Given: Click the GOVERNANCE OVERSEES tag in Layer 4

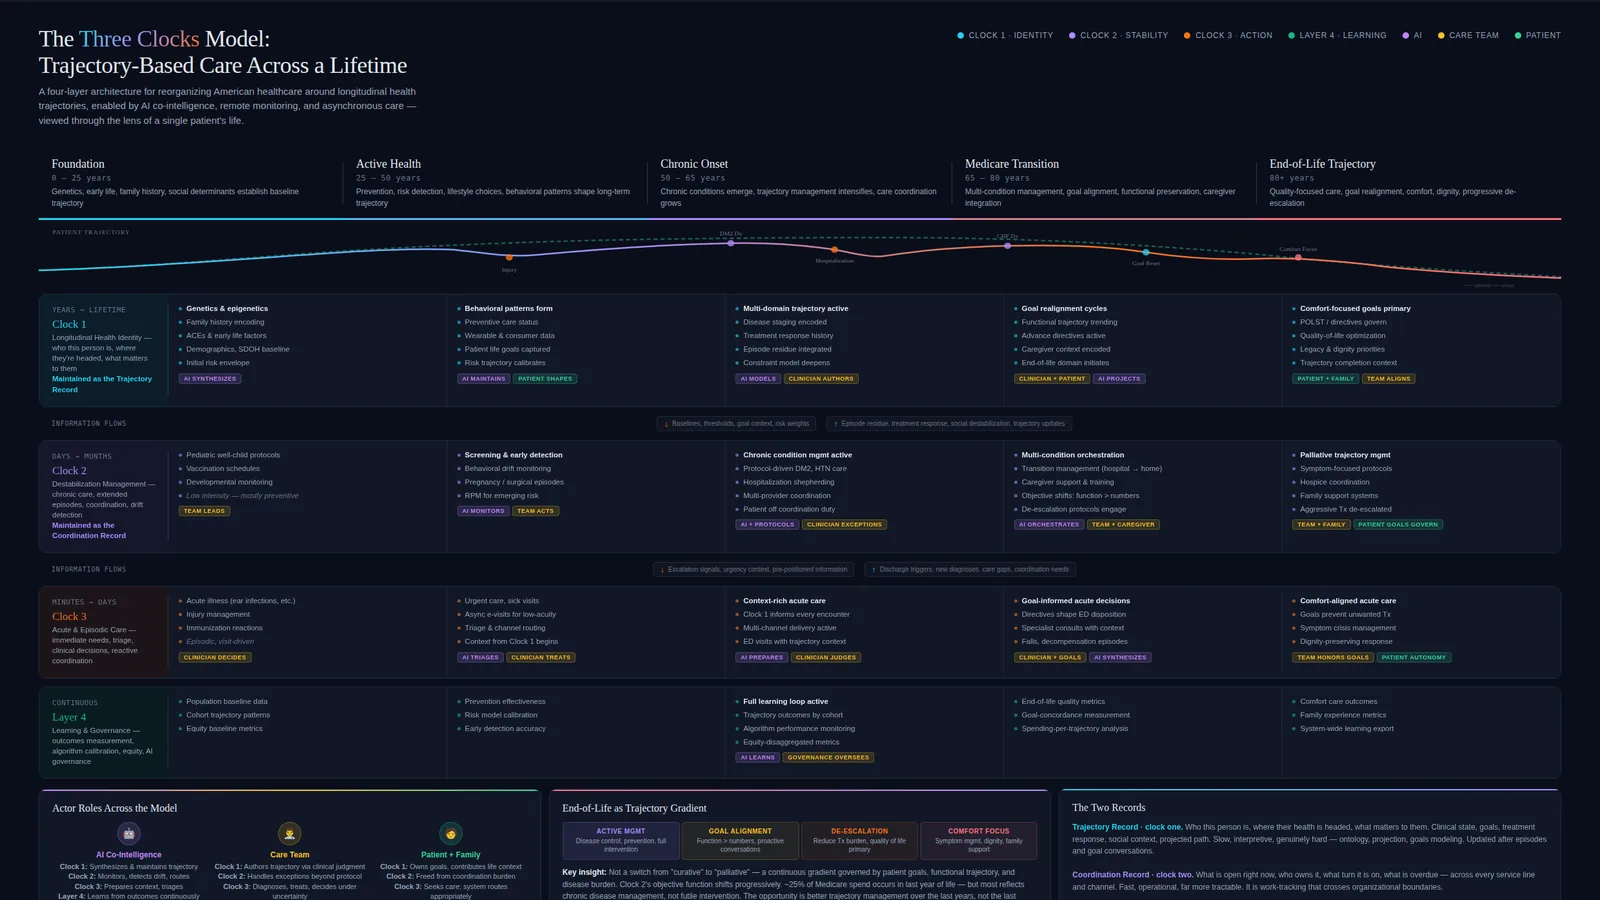Looking at the screenshot, I should coord(828,757).
